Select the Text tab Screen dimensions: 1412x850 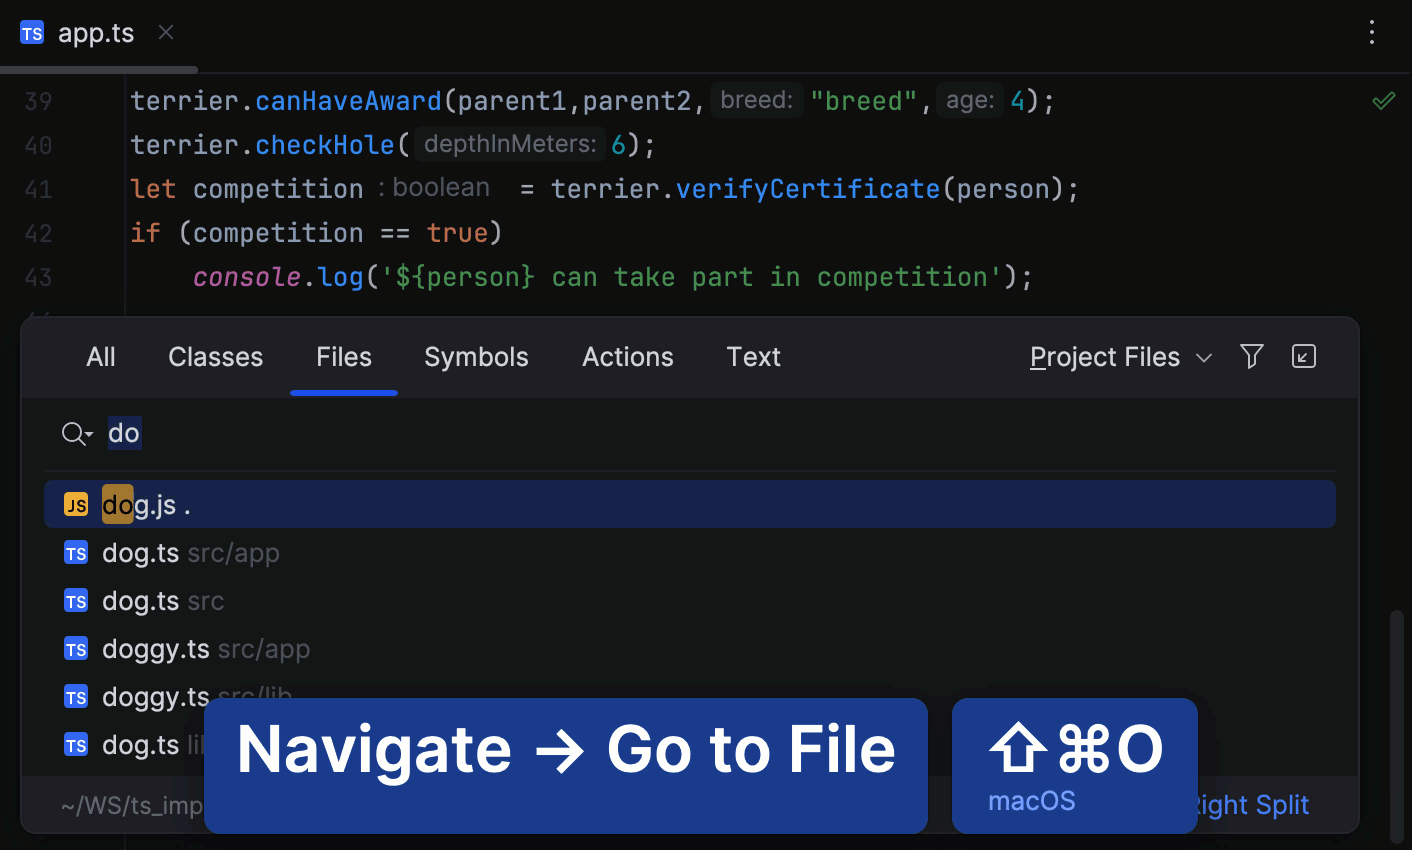point(753,356)
